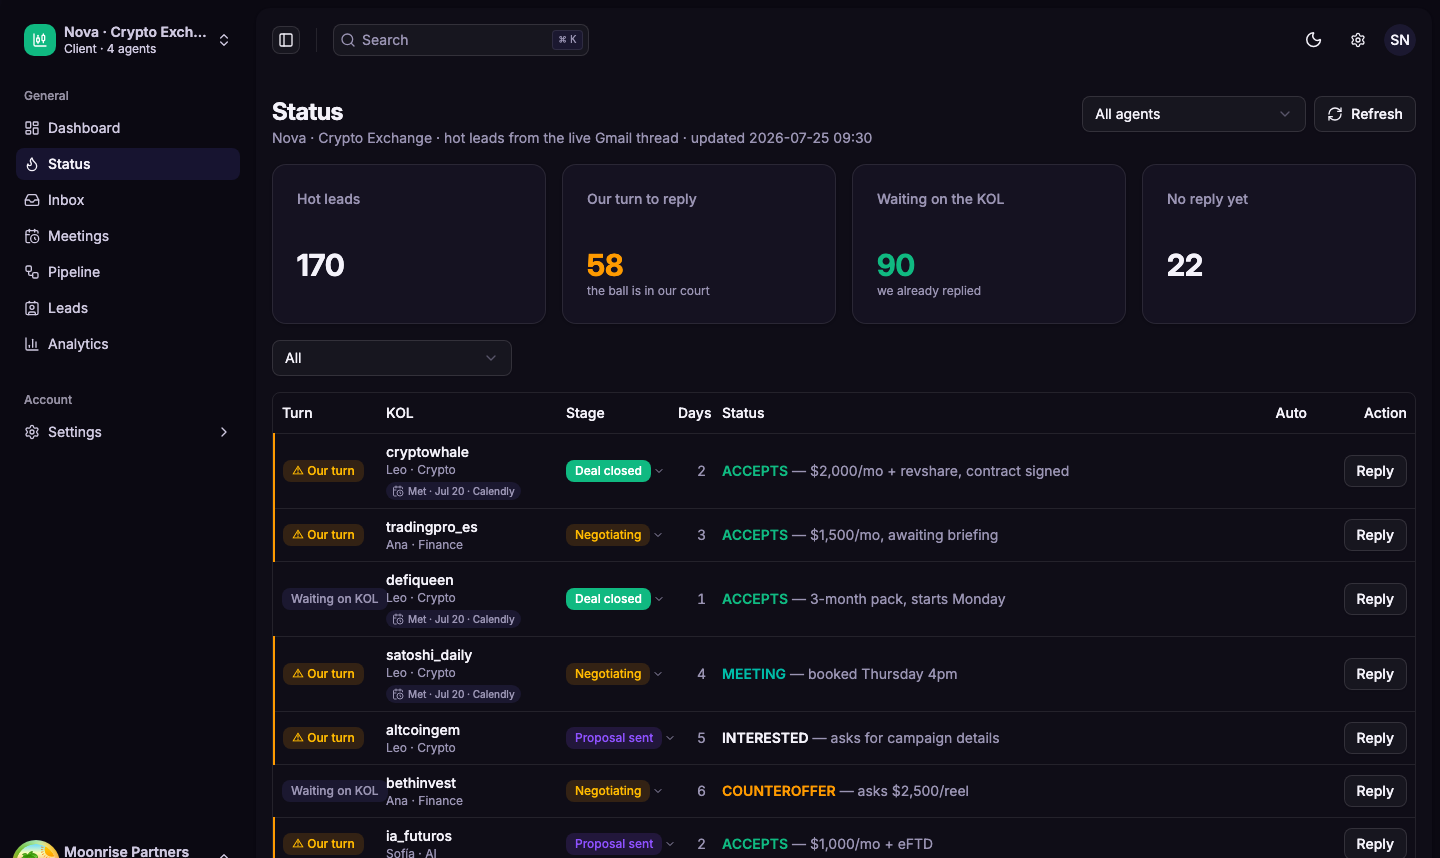The width and height of the screenshot is (1440, 858).
Task: Reply to ia_futuros
Action: point(1375,844)
